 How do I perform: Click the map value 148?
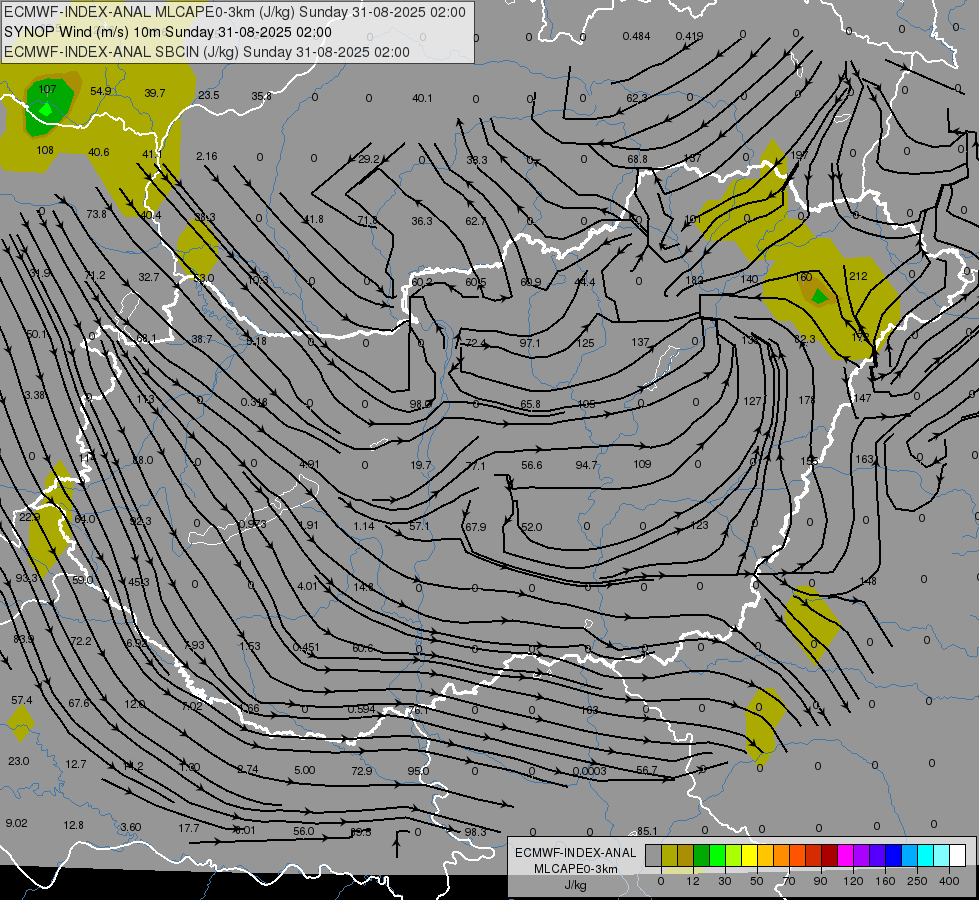(868, 581)
